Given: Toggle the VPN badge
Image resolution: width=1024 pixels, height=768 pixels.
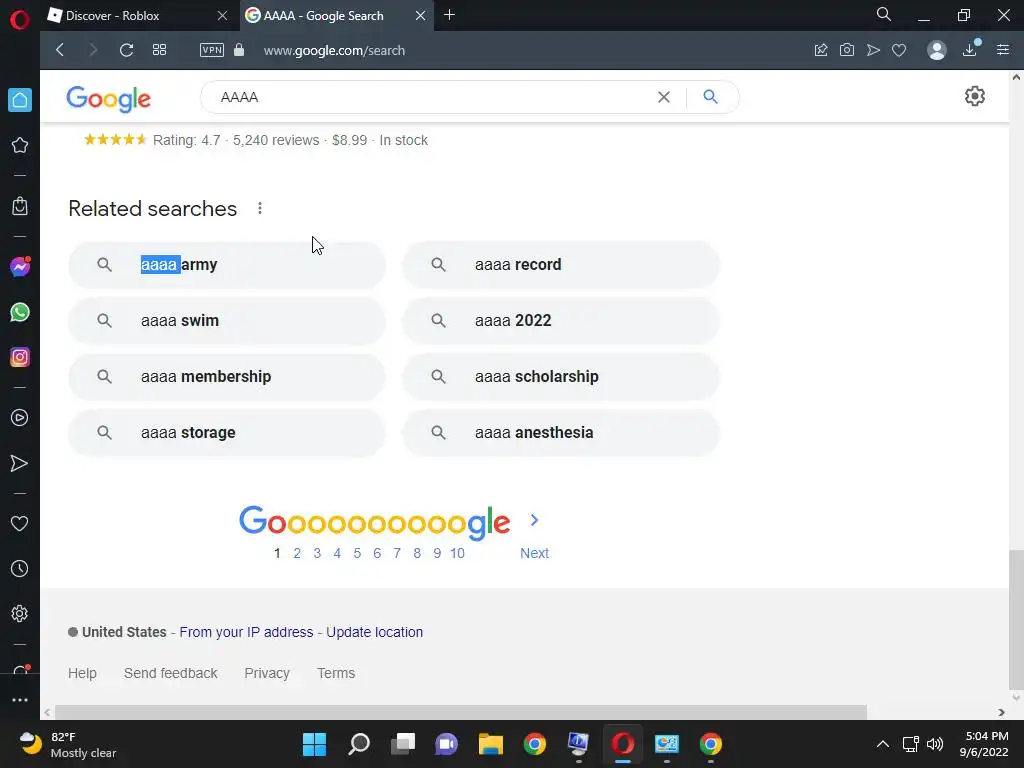Looking at the screenshot, I should pos(212,50).
